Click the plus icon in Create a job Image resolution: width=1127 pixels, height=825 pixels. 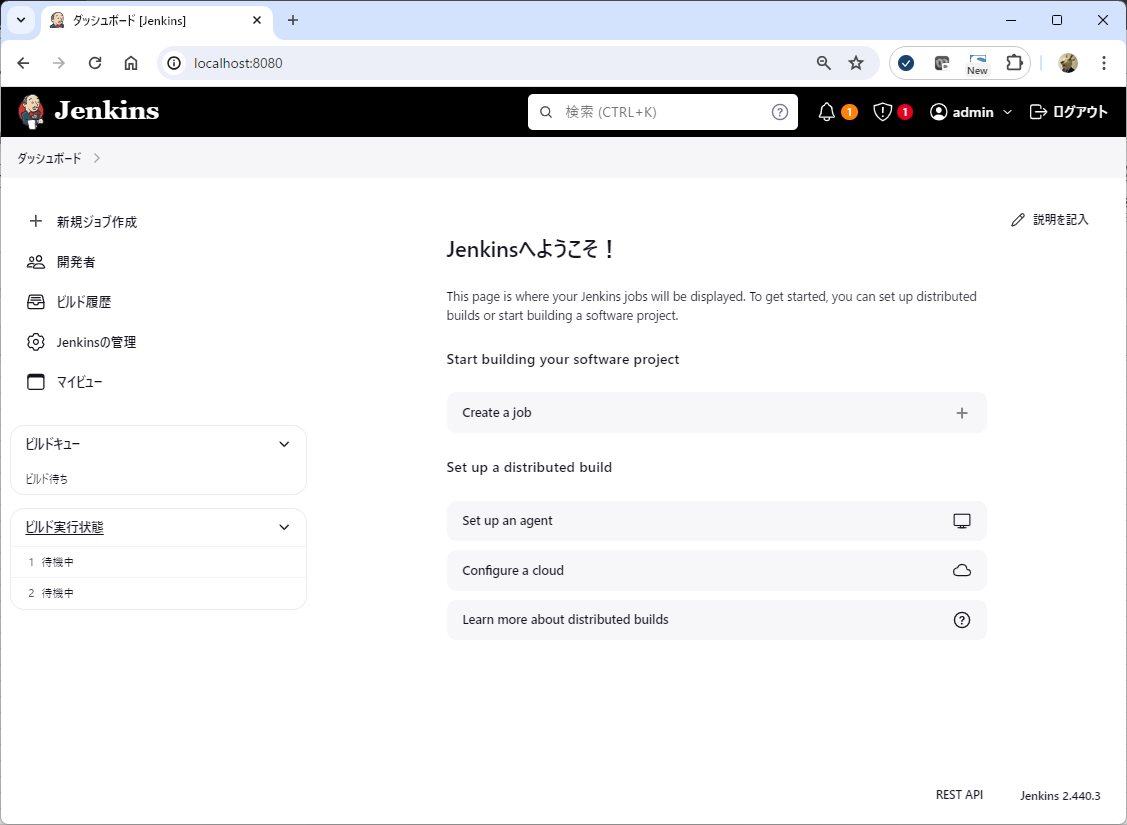coord(962,413)
